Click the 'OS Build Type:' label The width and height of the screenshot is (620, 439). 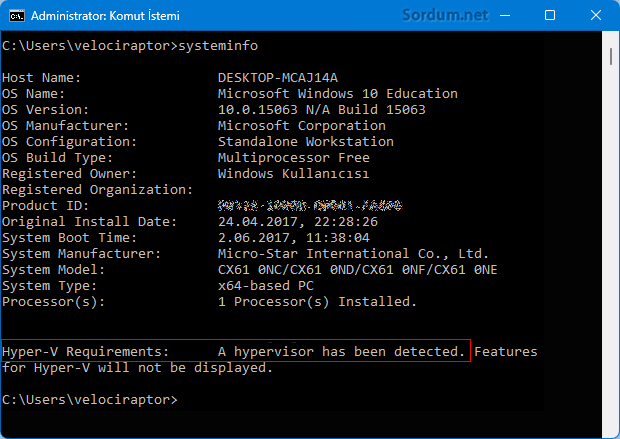coord(57,158)
